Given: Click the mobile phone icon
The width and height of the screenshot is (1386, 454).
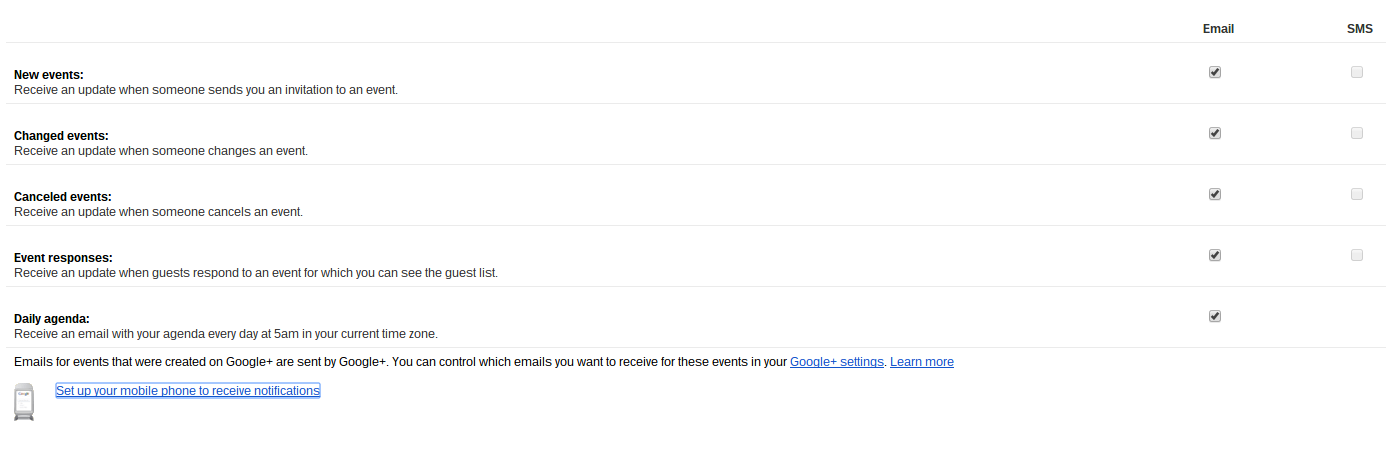Looking at the screenshot, I should point(24,401).
